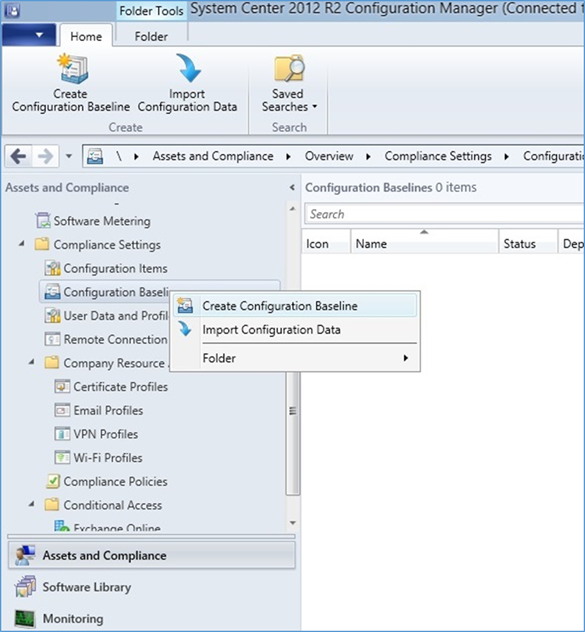Click the Company Resource Access folder icon
Image resolution: width=585 pixels, height=632 pixels.
[x=52, y=363]
